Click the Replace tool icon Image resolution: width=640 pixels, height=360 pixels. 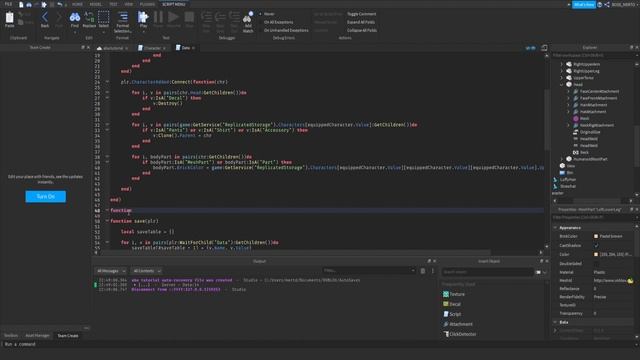click(x=89, y=17)
